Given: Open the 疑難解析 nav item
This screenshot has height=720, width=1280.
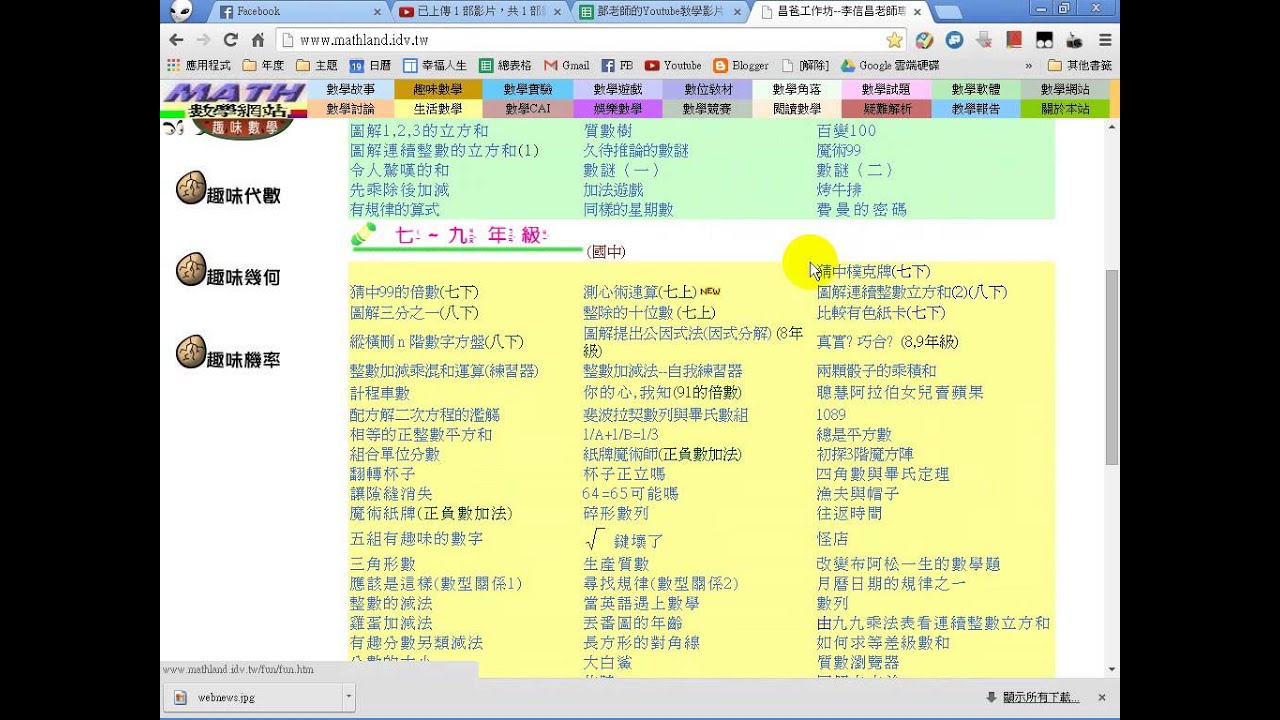Looking at the screenshot, I should [x=886, y=108].
